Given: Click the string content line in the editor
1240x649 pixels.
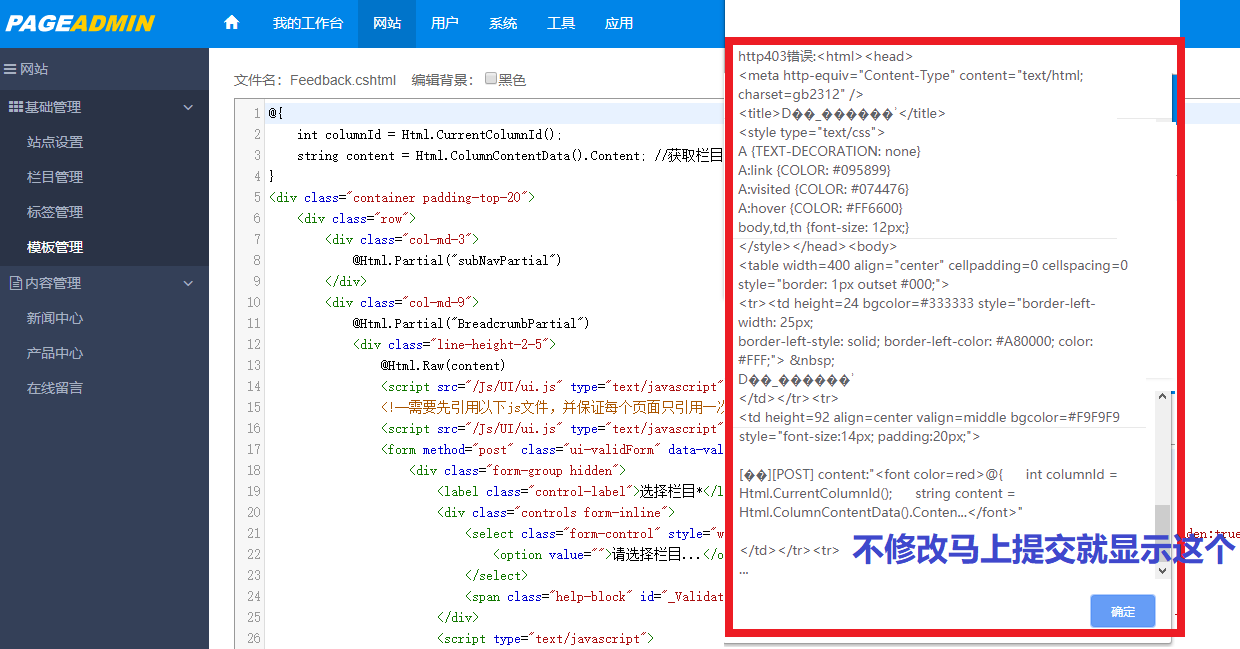Looking at the screenshot, I should (510, 155).
